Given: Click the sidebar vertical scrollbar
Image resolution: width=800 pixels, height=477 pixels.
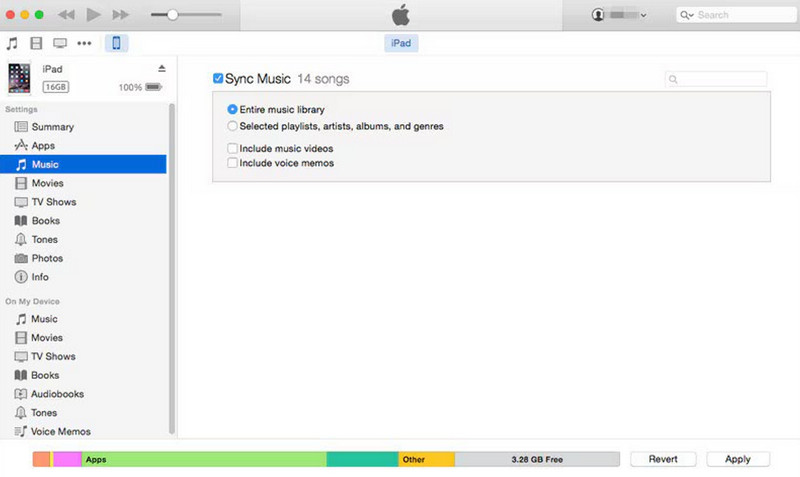Looking at the screenshot, I should click(x=172, y=269).
